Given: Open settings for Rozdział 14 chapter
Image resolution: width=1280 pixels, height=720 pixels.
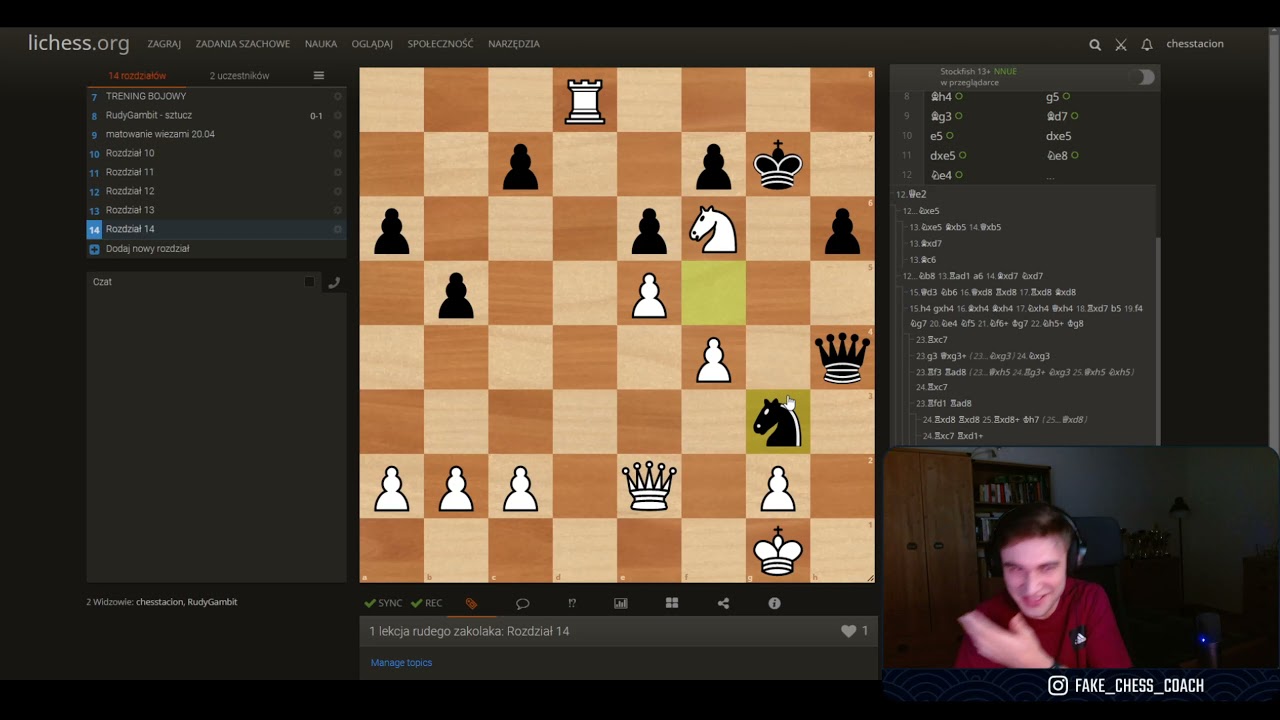Looking at the screenshot, I should click(x=338, y=229).
